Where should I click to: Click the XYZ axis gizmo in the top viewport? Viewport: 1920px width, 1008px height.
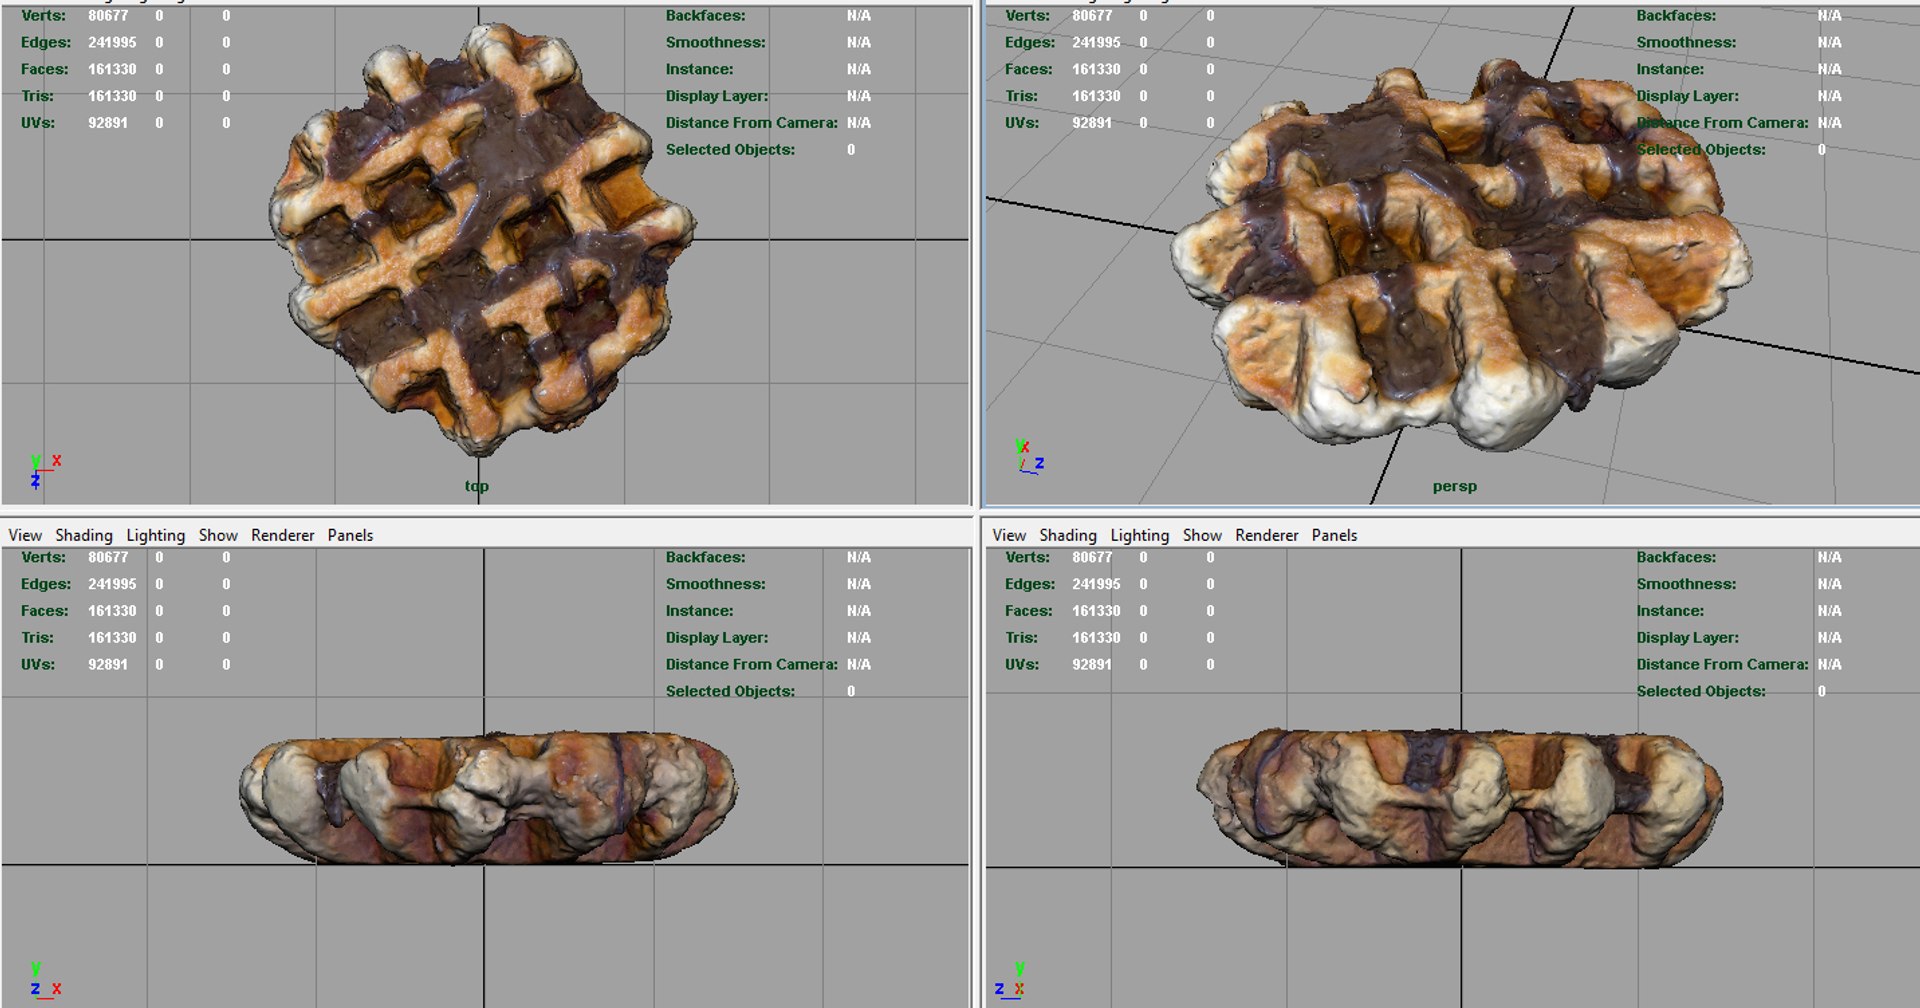pyautogui.click(x=44, y=470)
